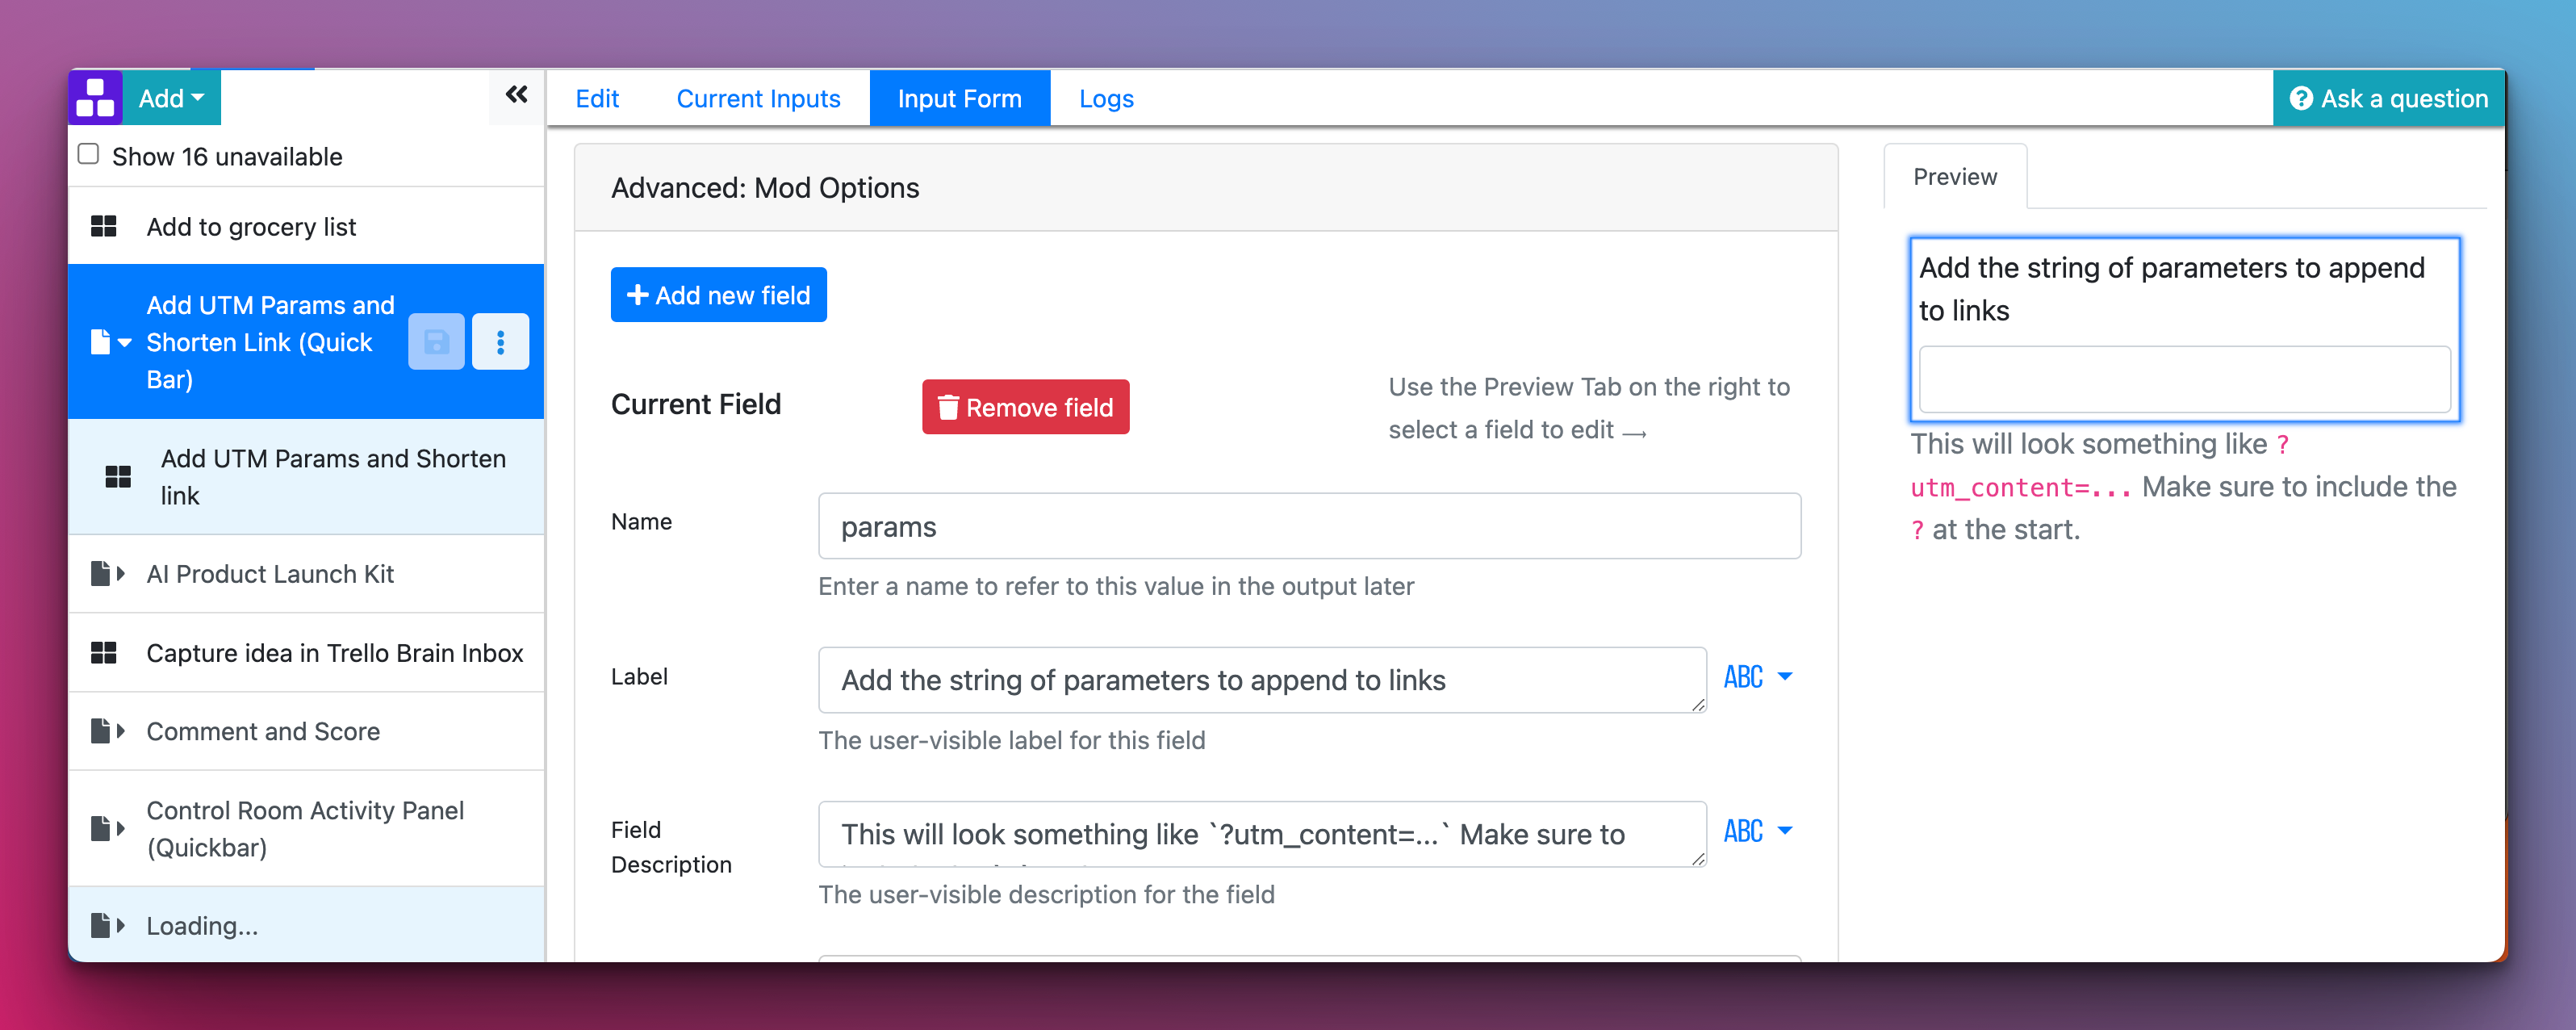2576x1030 pixels.
Task: Click brick icon beside Add UTM Params and Shorten link
Action: [x=118, y=477]
